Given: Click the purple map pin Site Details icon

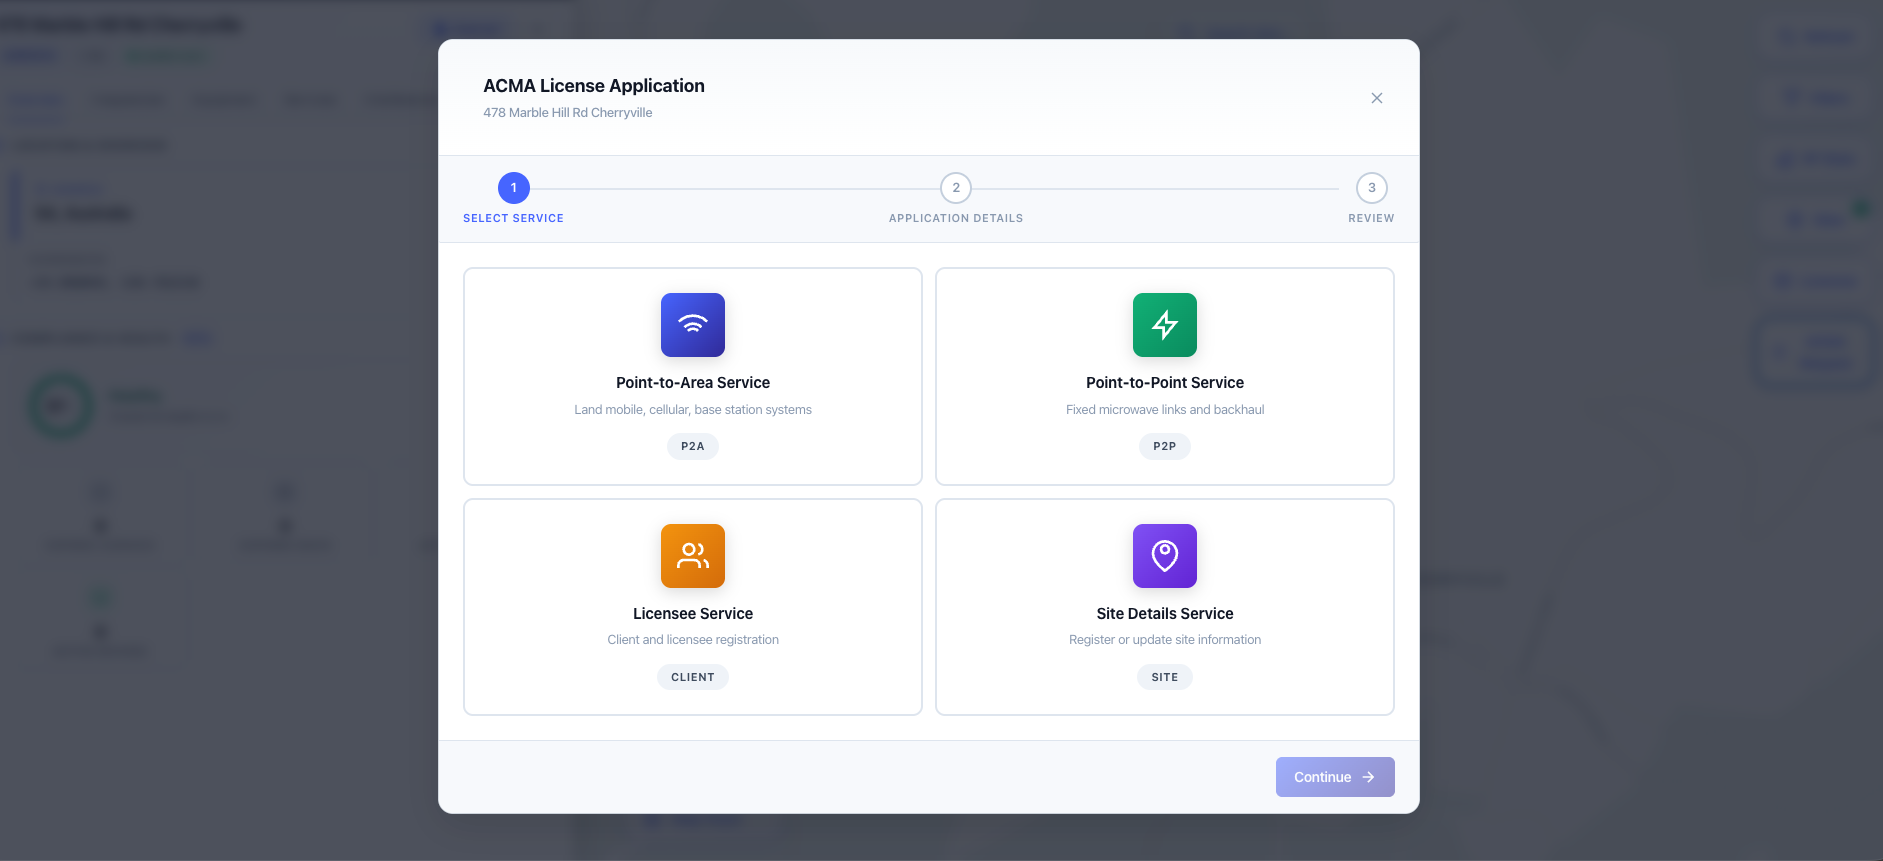Looking at the screenshot, I should tap(1165, 556).
